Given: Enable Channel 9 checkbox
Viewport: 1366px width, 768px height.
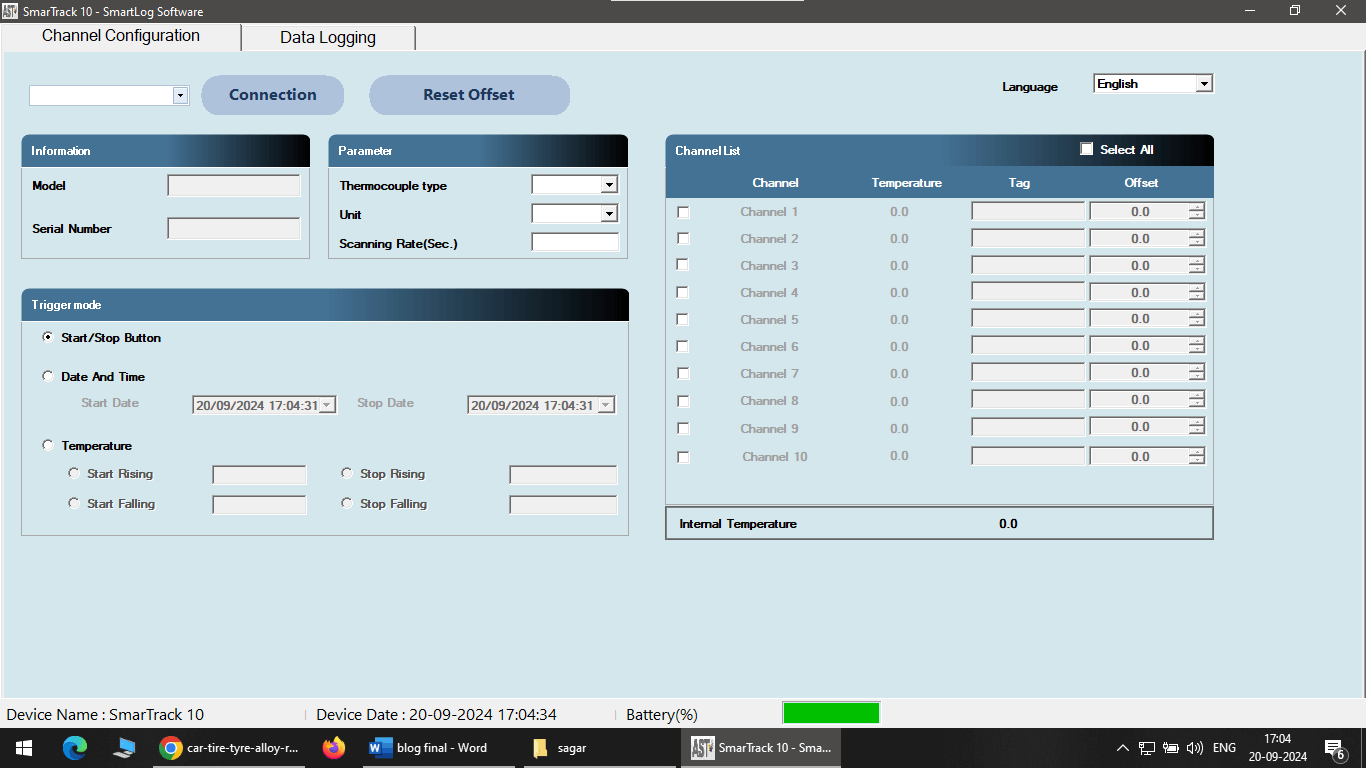Looking at the screenshot, I should click(683, 428).
